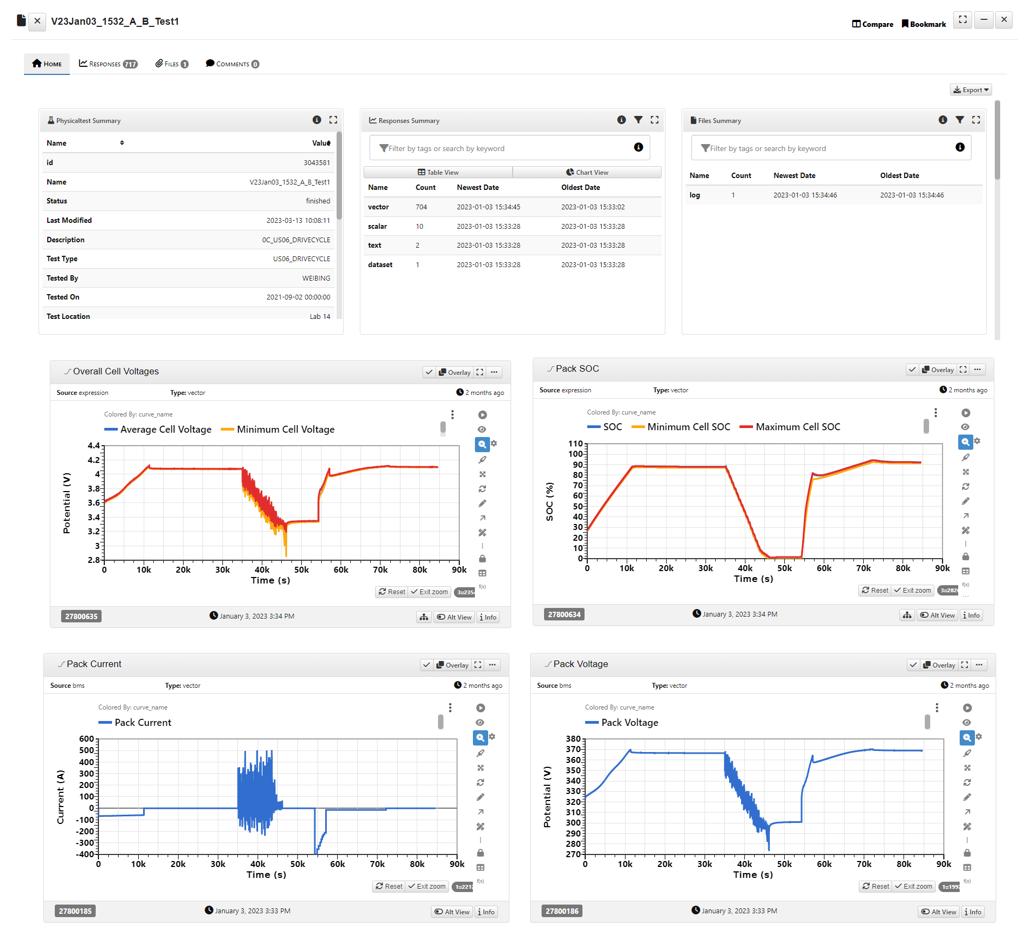Open more options menu on Pack Current
1019x940 pixels.
tap(493, 664)
